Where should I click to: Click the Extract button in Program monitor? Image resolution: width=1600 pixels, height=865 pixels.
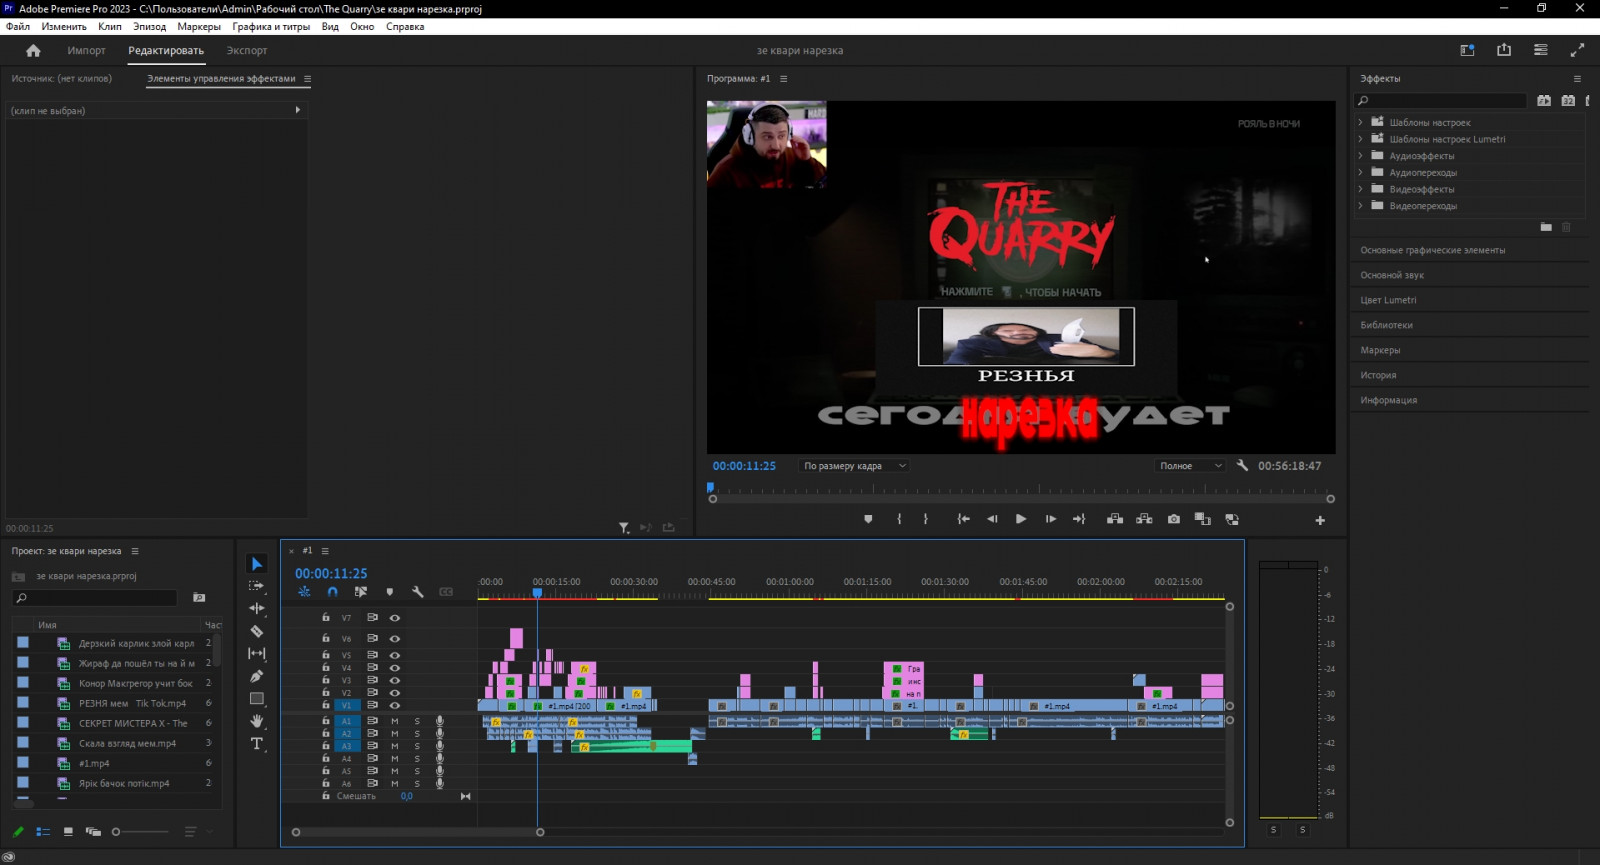point(1144,519)
